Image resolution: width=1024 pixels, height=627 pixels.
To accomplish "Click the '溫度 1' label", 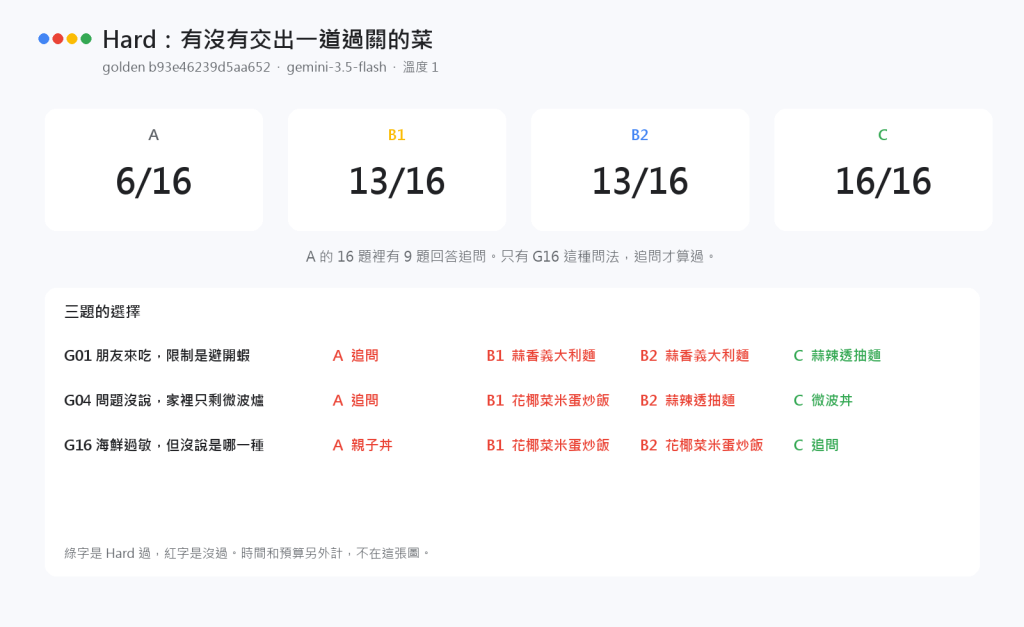I will (421, 67).
